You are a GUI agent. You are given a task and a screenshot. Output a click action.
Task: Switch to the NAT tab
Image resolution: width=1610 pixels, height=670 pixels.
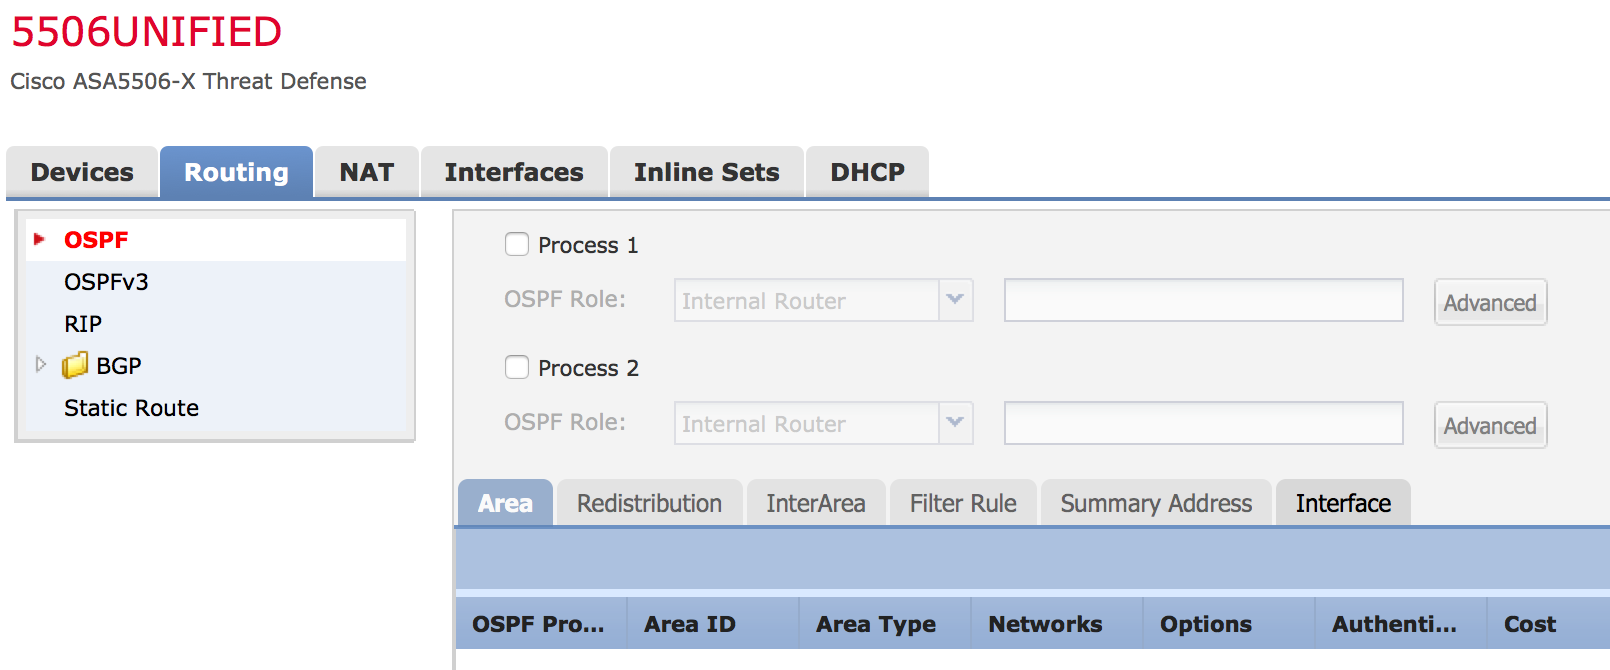[x=366, y=172]
